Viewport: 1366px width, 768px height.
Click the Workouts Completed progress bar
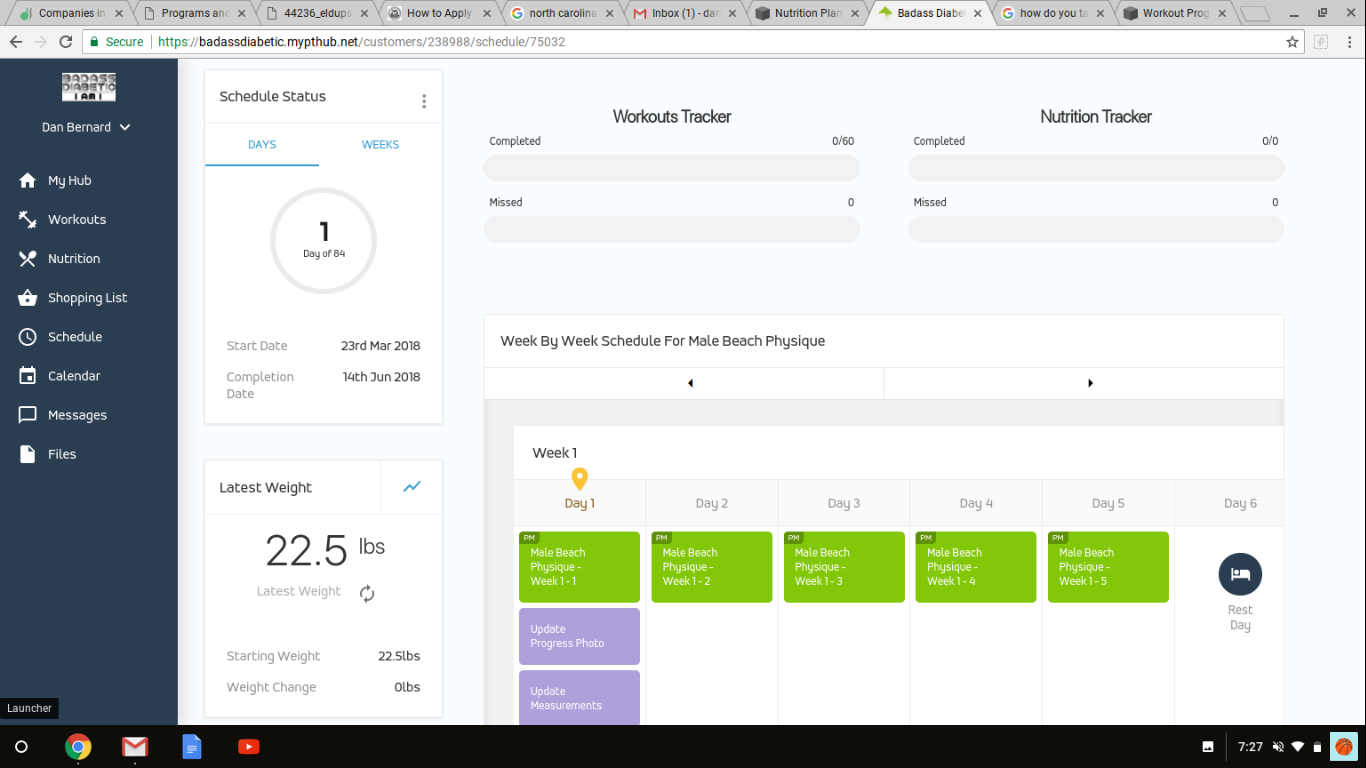coord(672,168)
